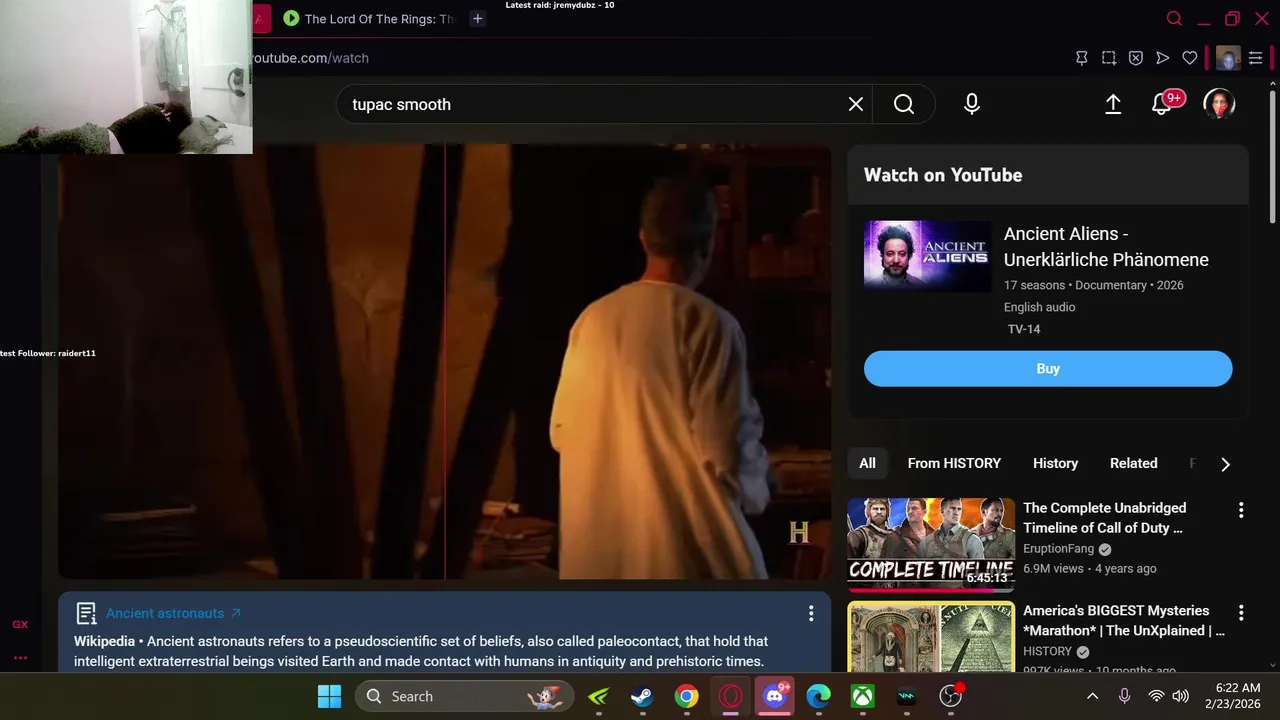The height and width of the screenshot is (720, 1280).
Task: Open OBS Studio from taskbar
Action: tap(951, 696)
